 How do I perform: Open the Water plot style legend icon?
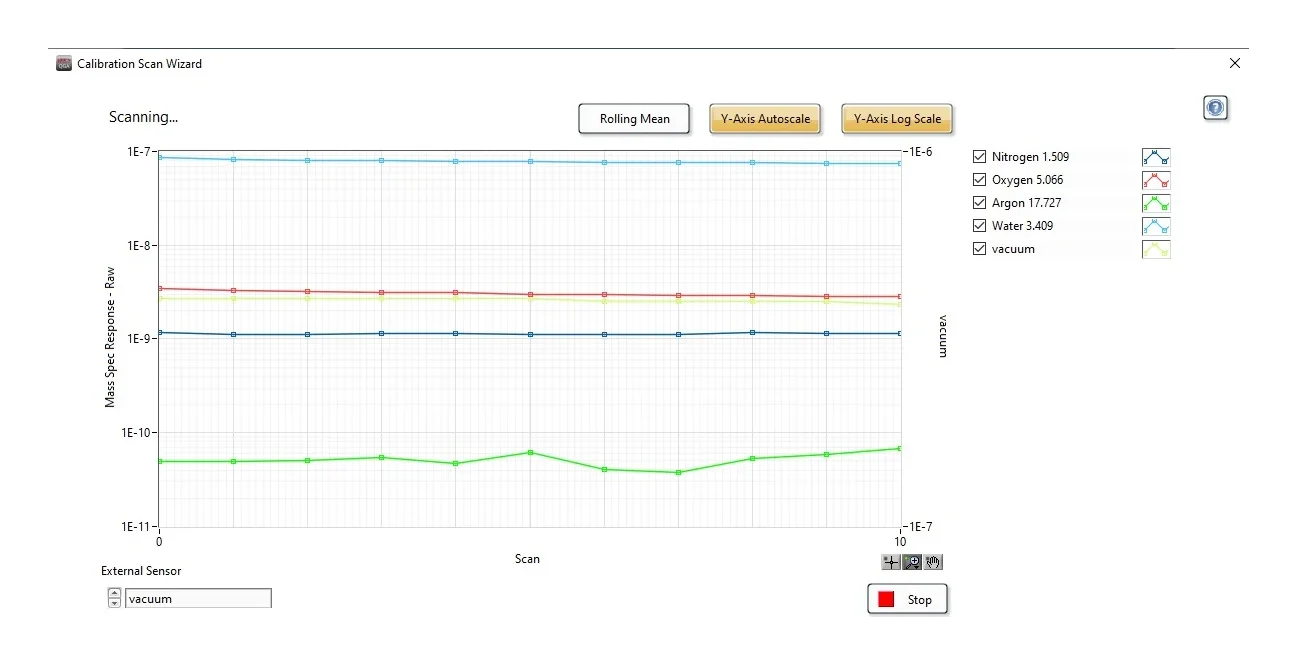1156,226
